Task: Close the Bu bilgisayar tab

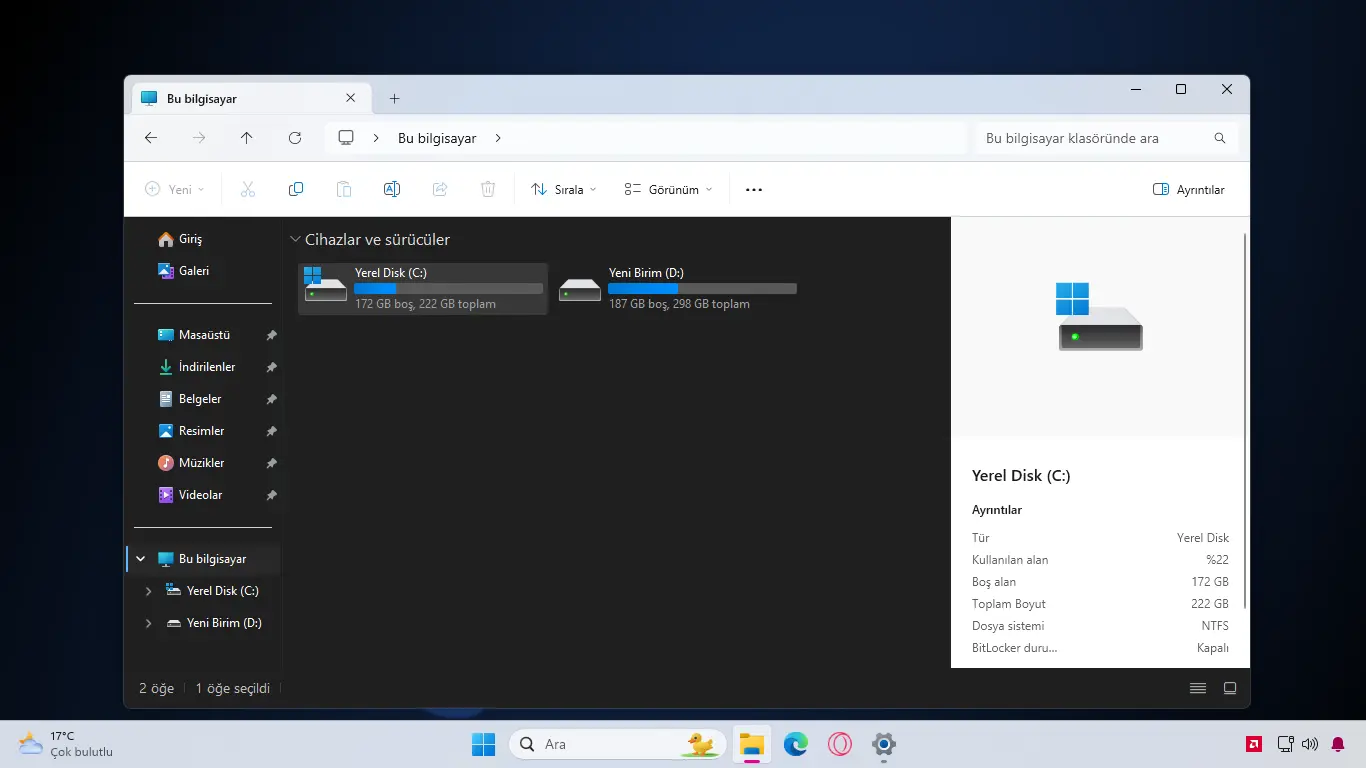Action: tap(350, 98)
